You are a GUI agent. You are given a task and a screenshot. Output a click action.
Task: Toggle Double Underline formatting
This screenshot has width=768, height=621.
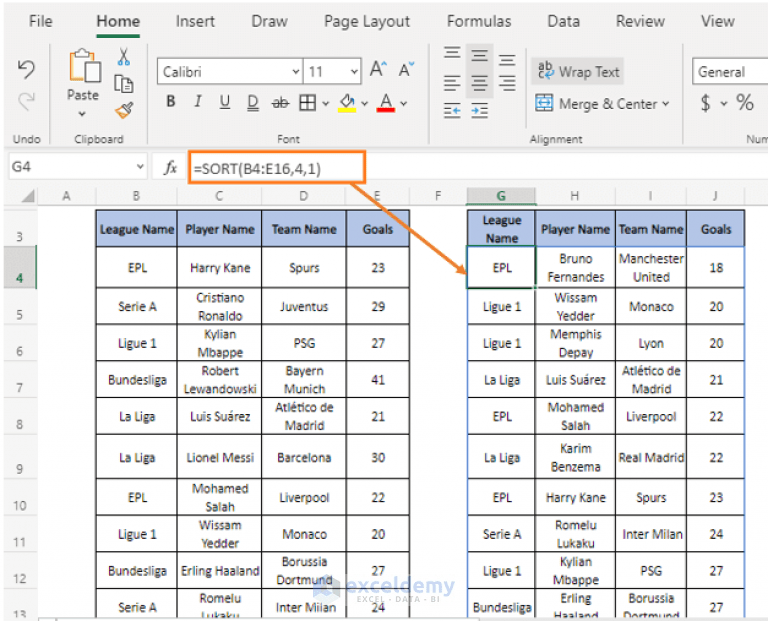(253, 102)
